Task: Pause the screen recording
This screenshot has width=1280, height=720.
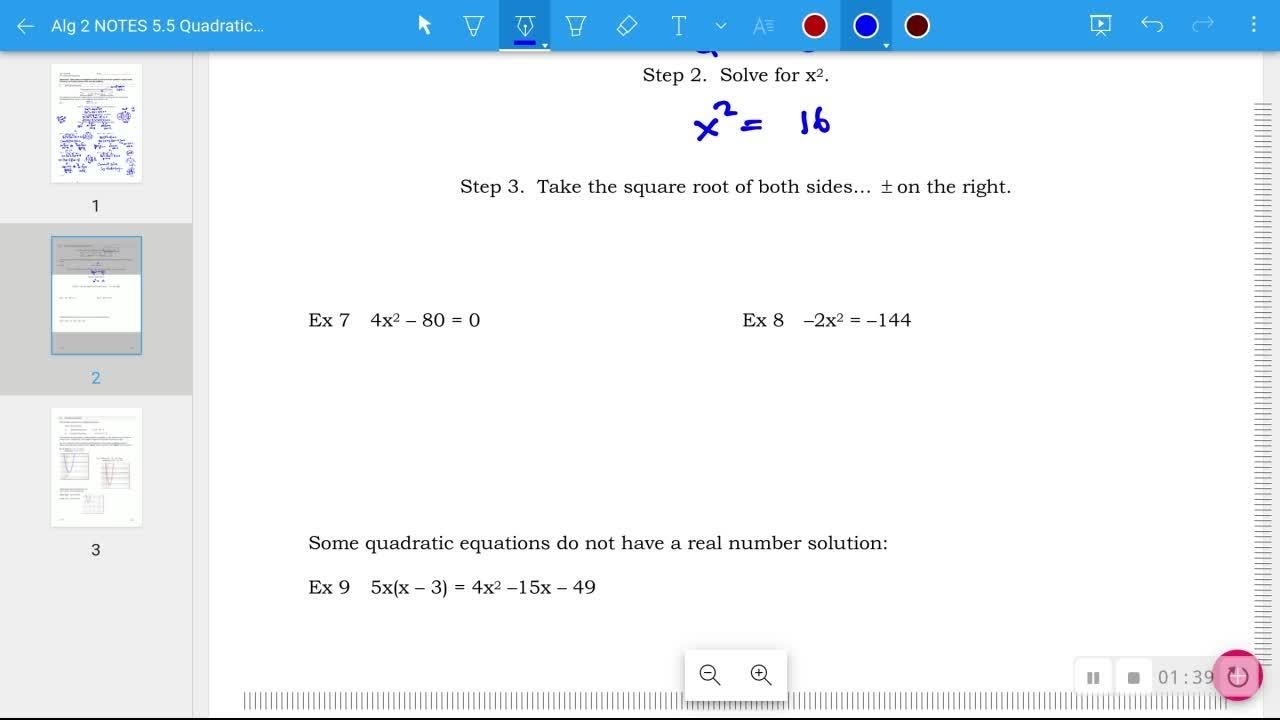Action: (x=1093, y=678)
